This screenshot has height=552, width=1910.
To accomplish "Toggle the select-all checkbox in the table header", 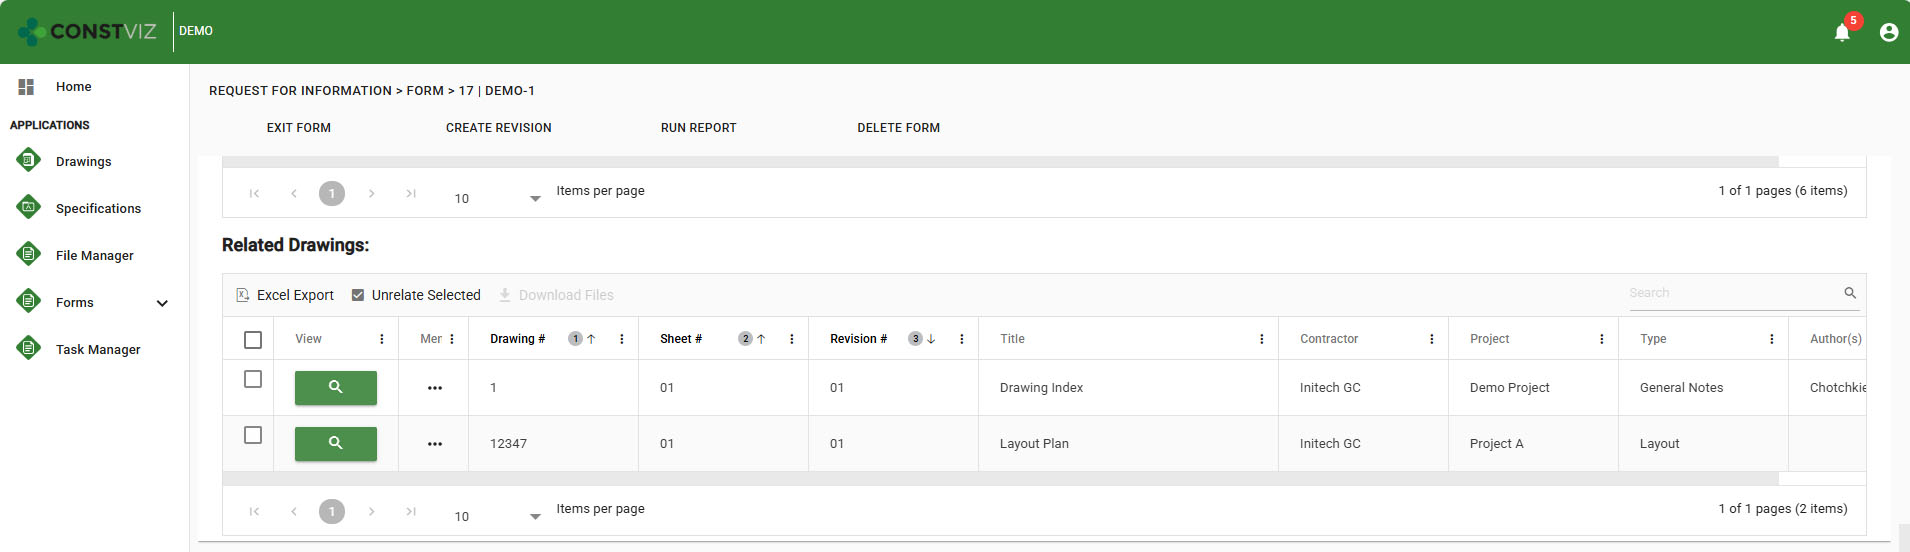I will (x=253, y=340).
